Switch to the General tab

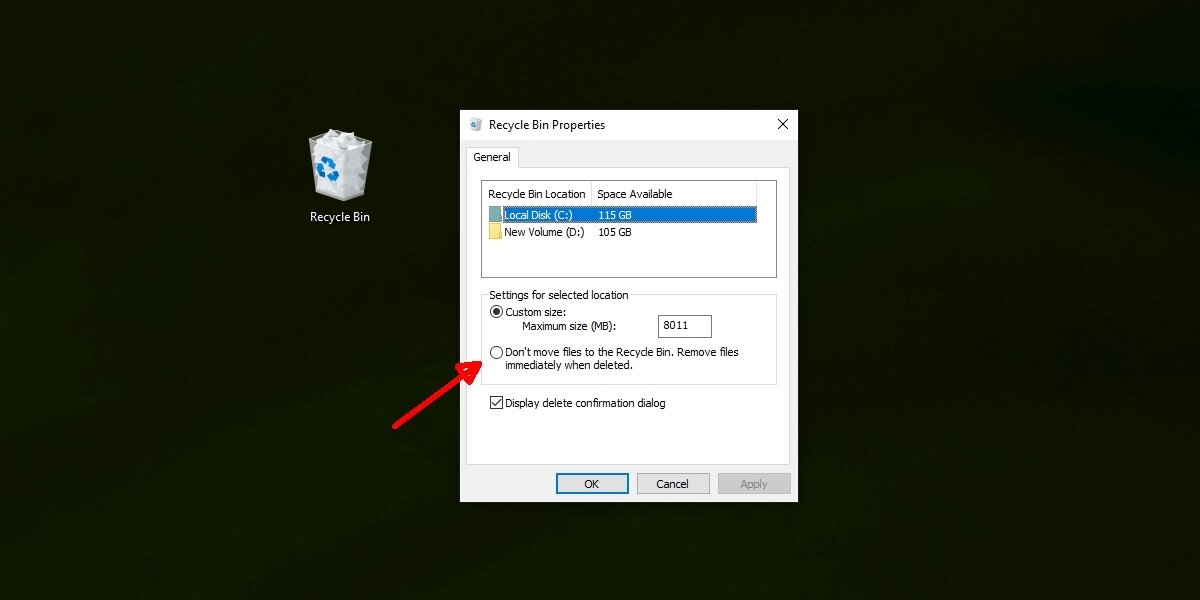[x=492, y=157]
